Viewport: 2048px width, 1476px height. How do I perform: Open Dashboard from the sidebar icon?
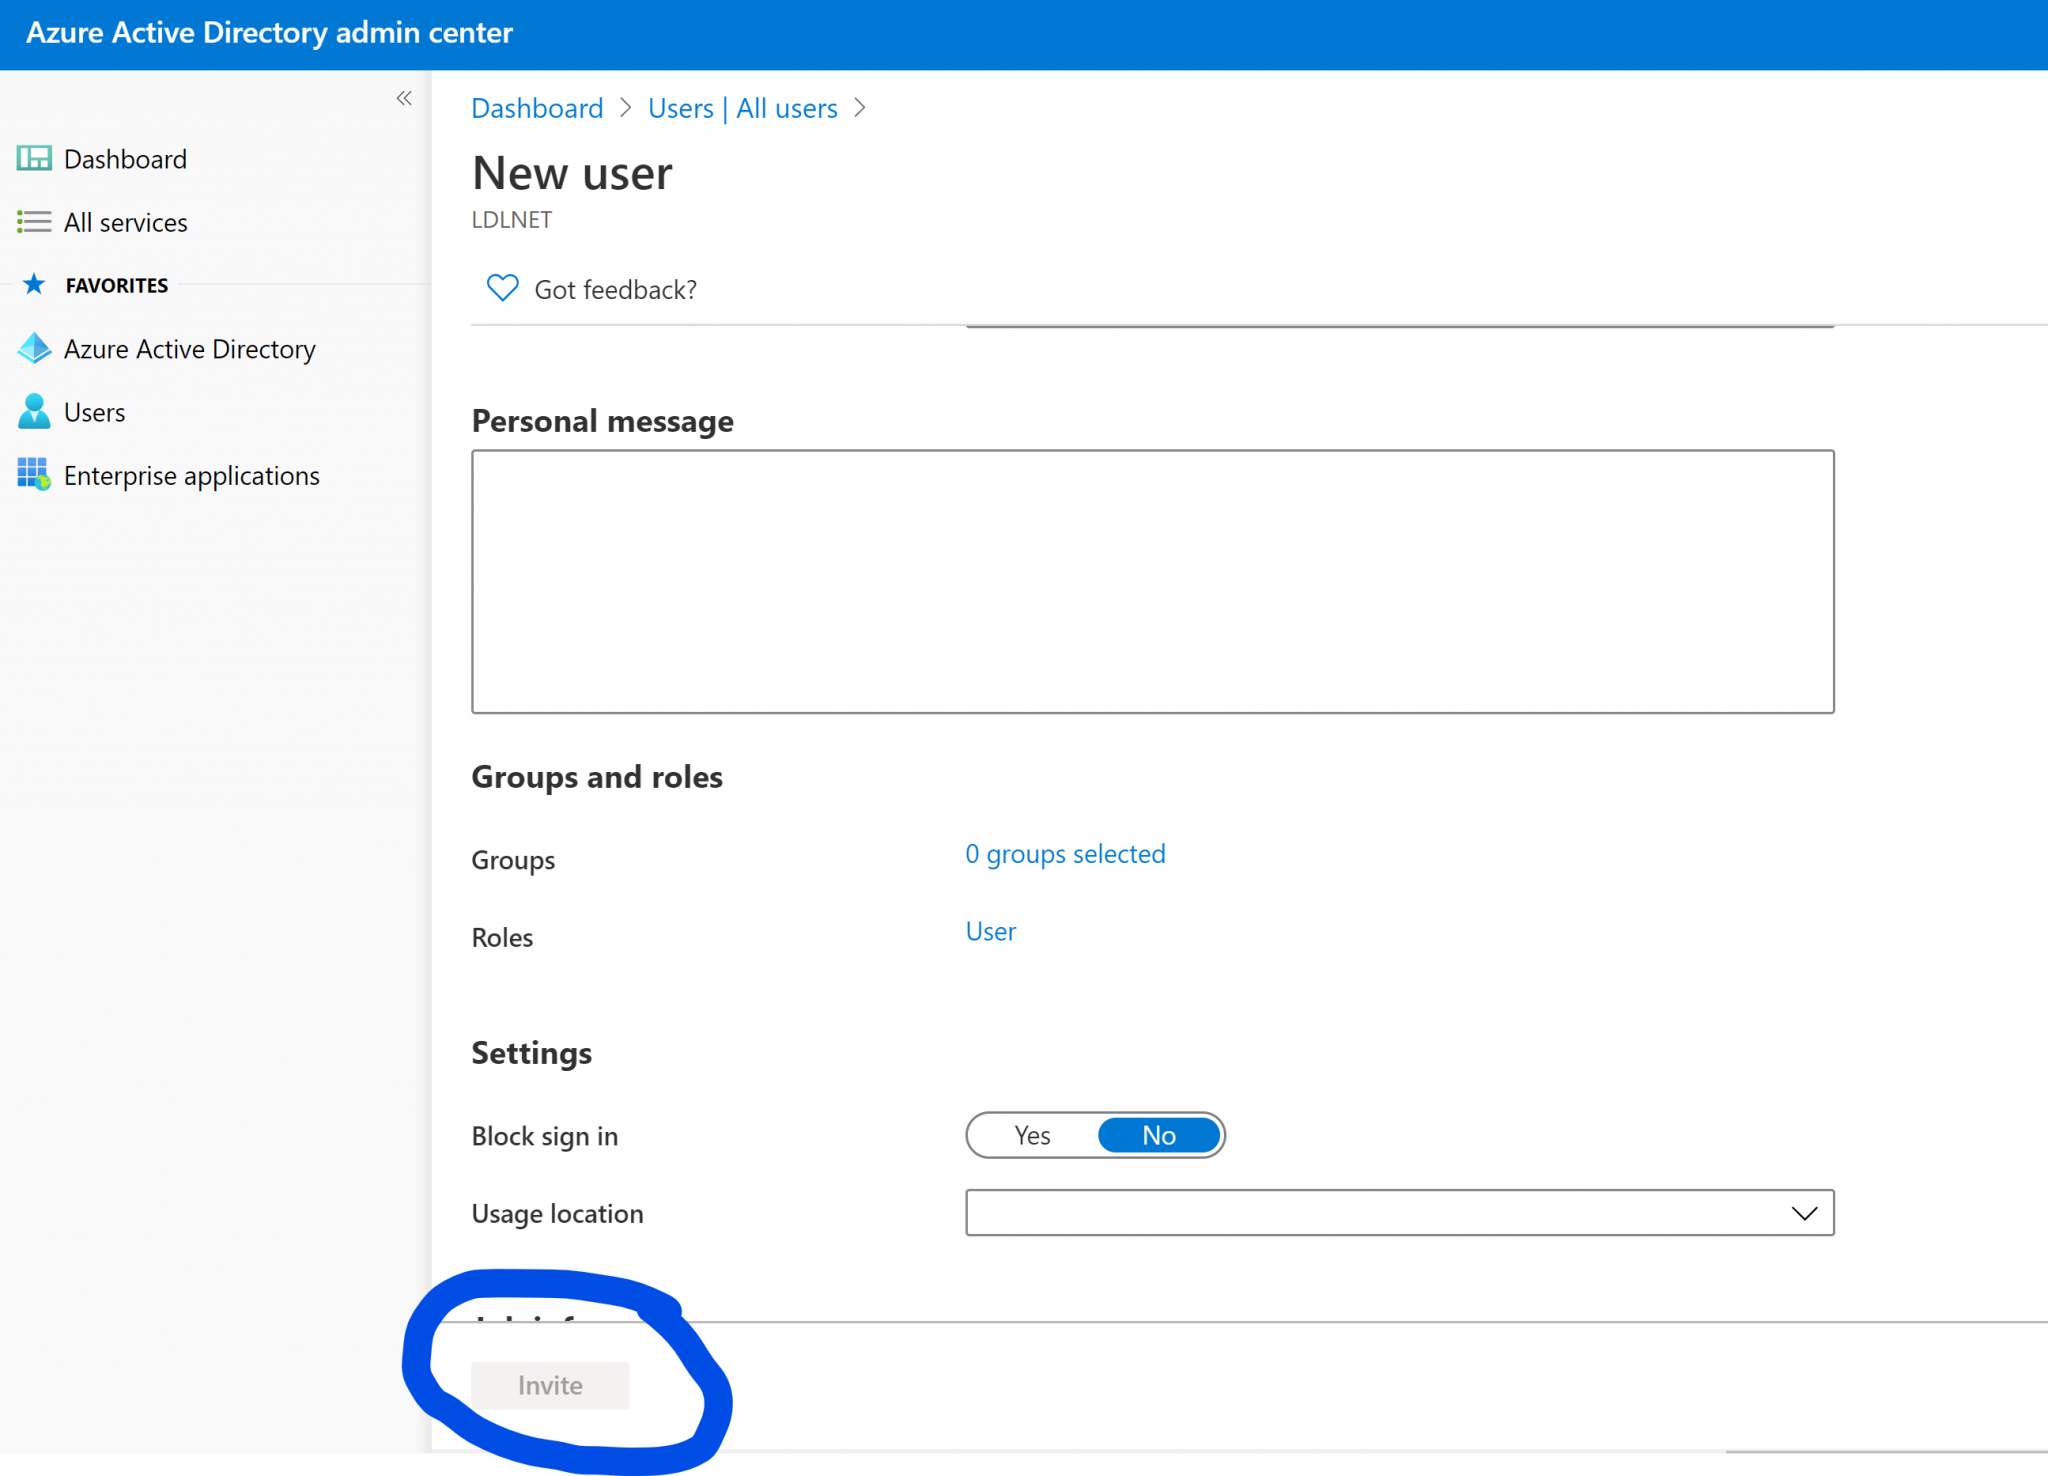[33, 158]
